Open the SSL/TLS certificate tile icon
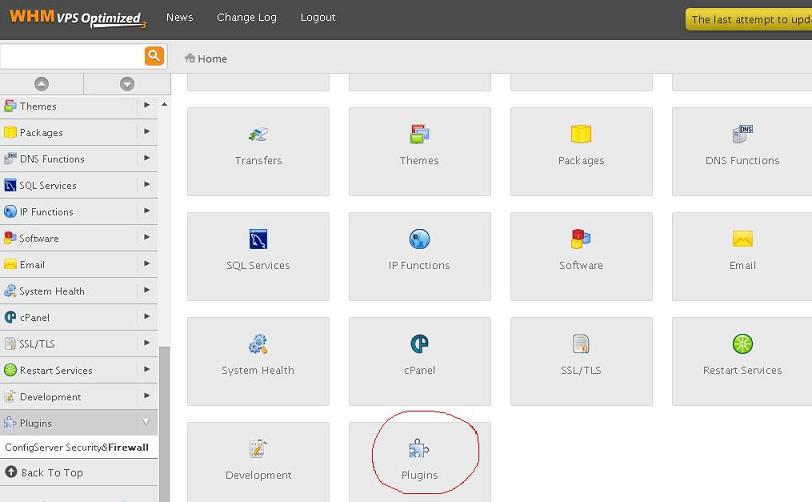The image size is (812, 502). (581, 343)
